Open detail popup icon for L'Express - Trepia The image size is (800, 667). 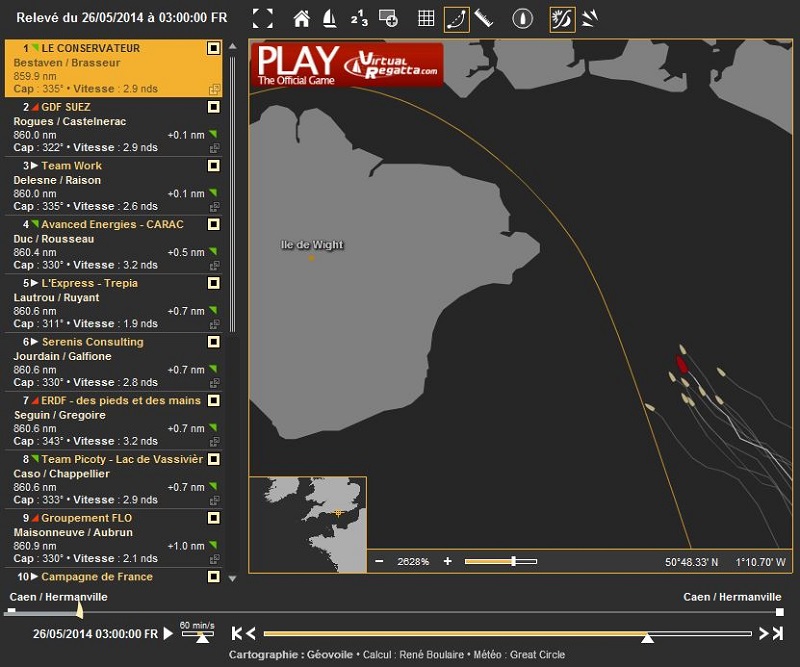[x=215, y=324]
